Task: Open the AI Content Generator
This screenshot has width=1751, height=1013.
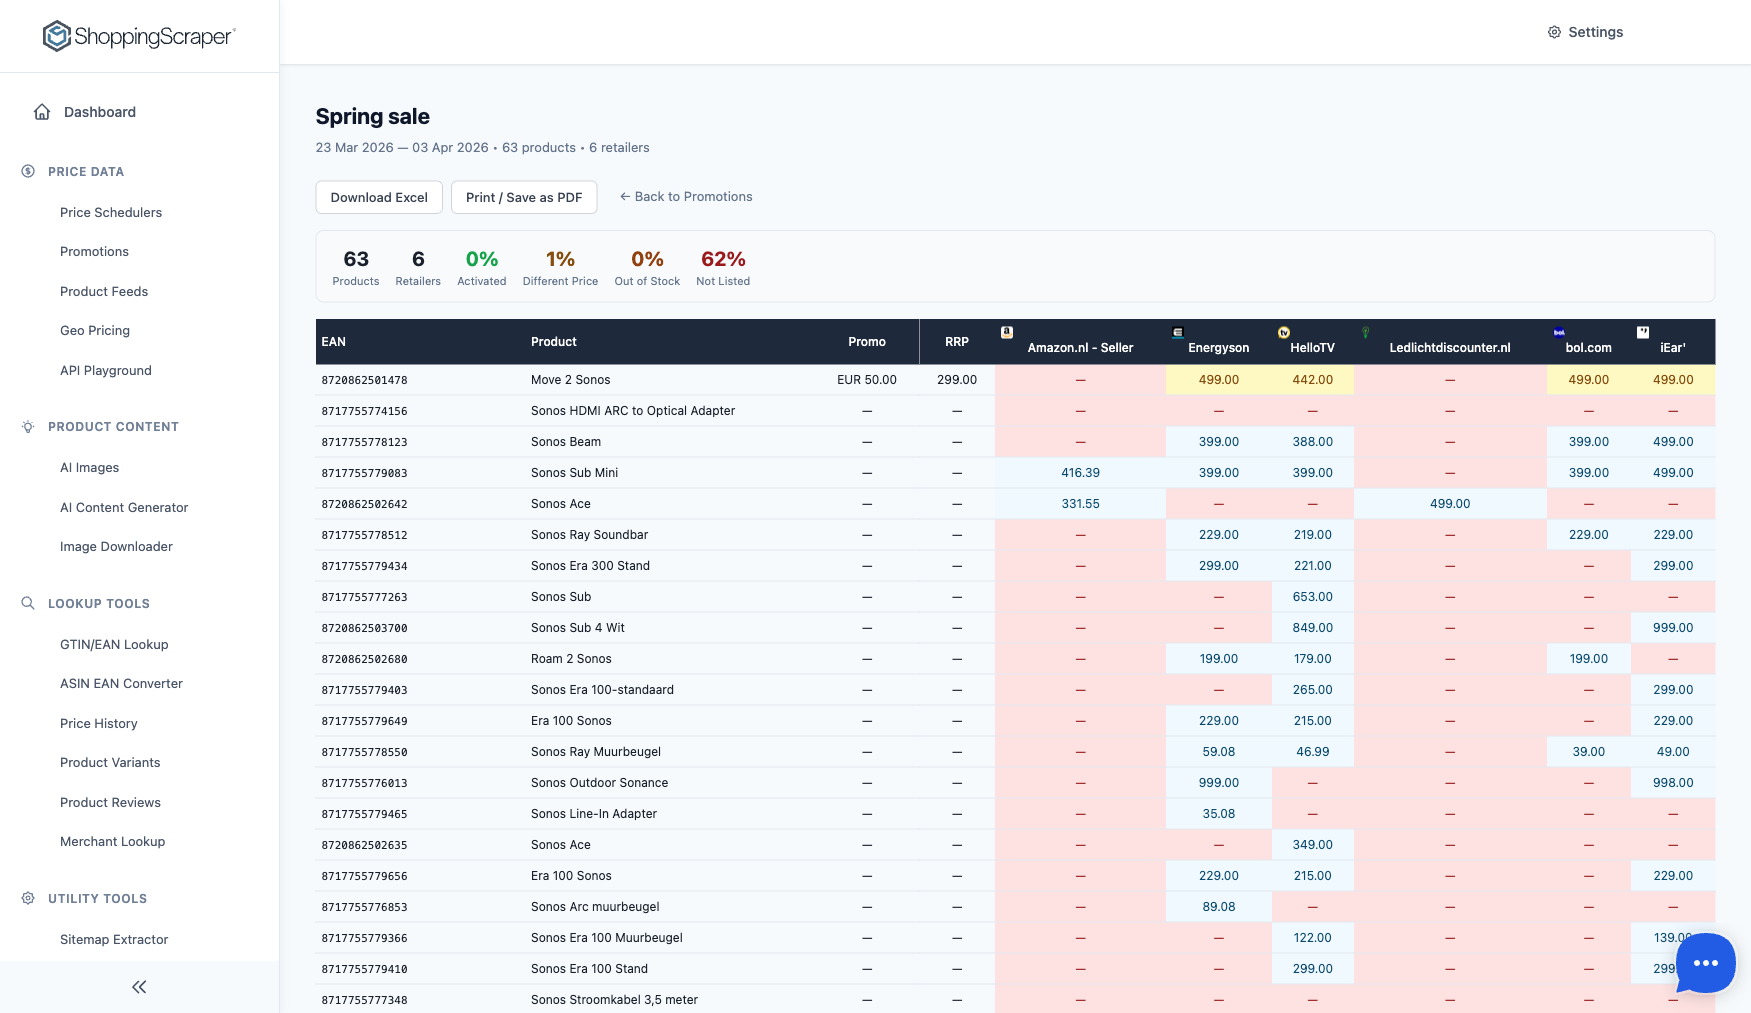Action: pos(124,507)
